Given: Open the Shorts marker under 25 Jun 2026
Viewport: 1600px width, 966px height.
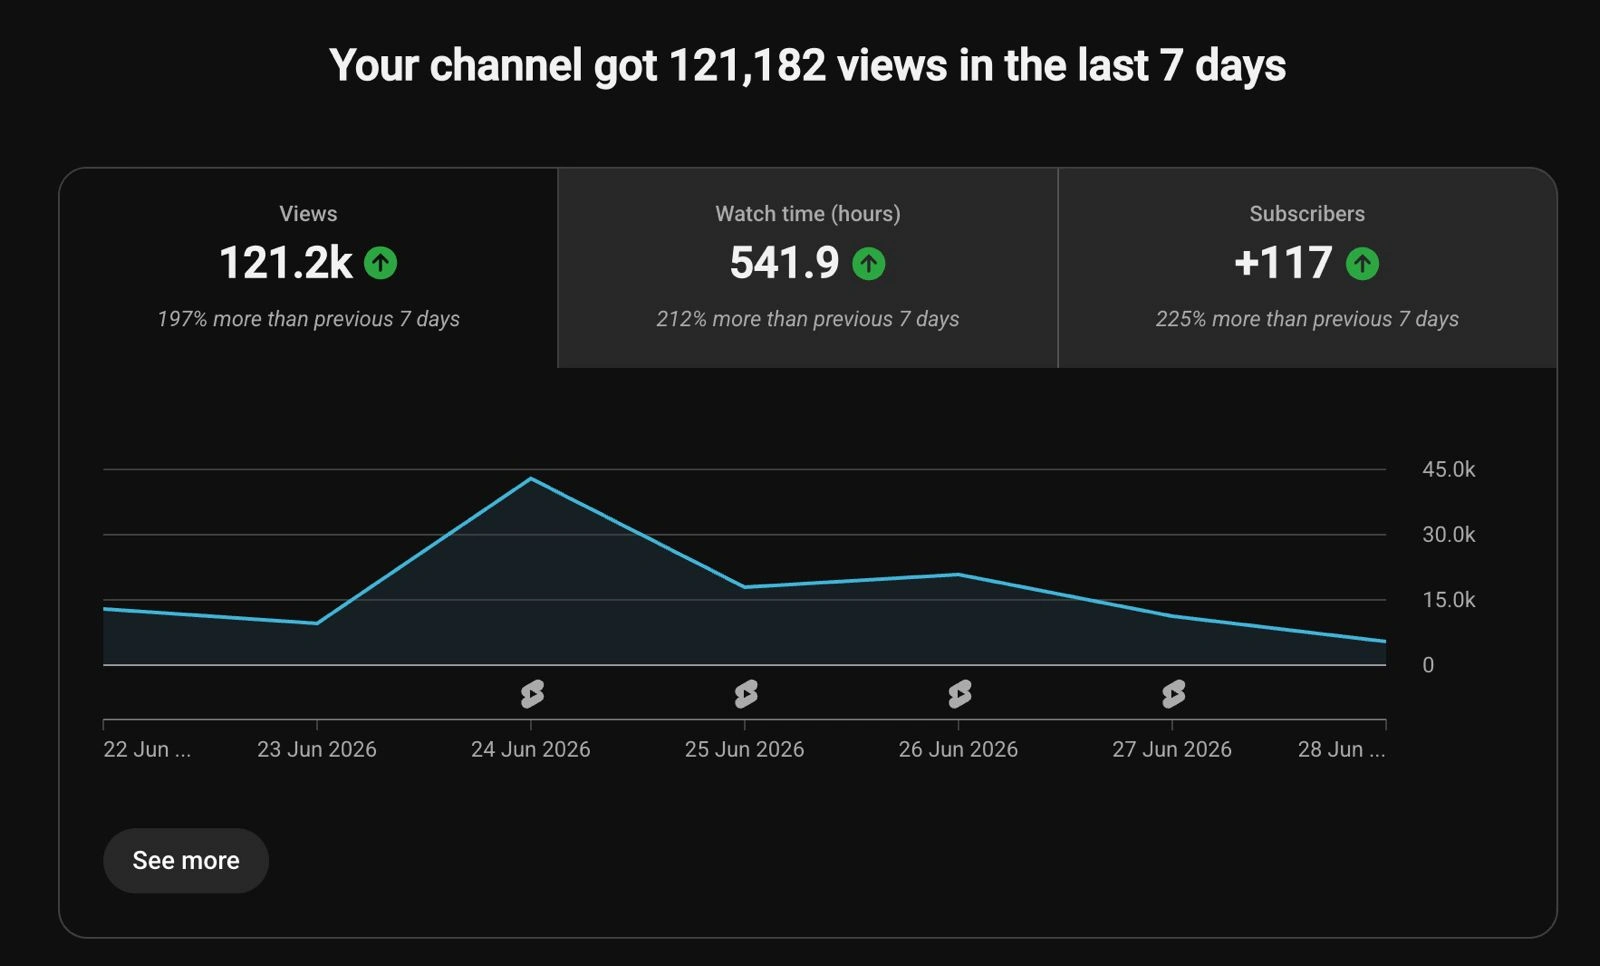Looking at the screenshot, I should click(746, 694).
